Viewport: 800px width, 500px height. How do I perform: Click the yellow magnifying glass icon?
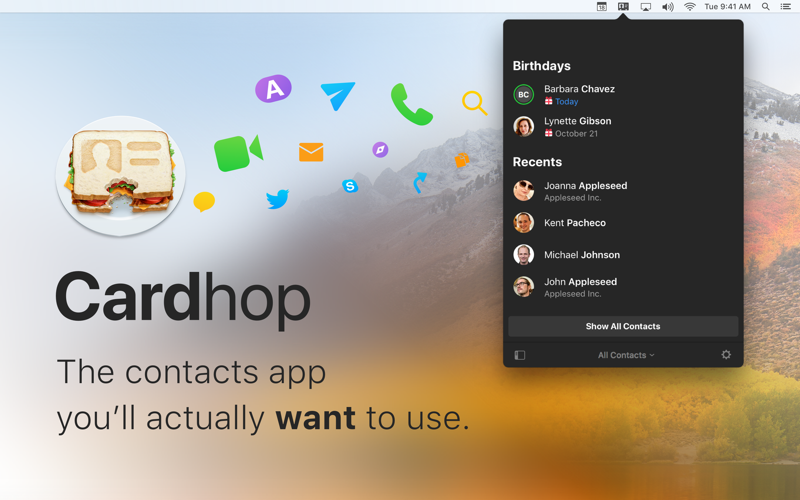pyautogui.click(x=474, y=103)
